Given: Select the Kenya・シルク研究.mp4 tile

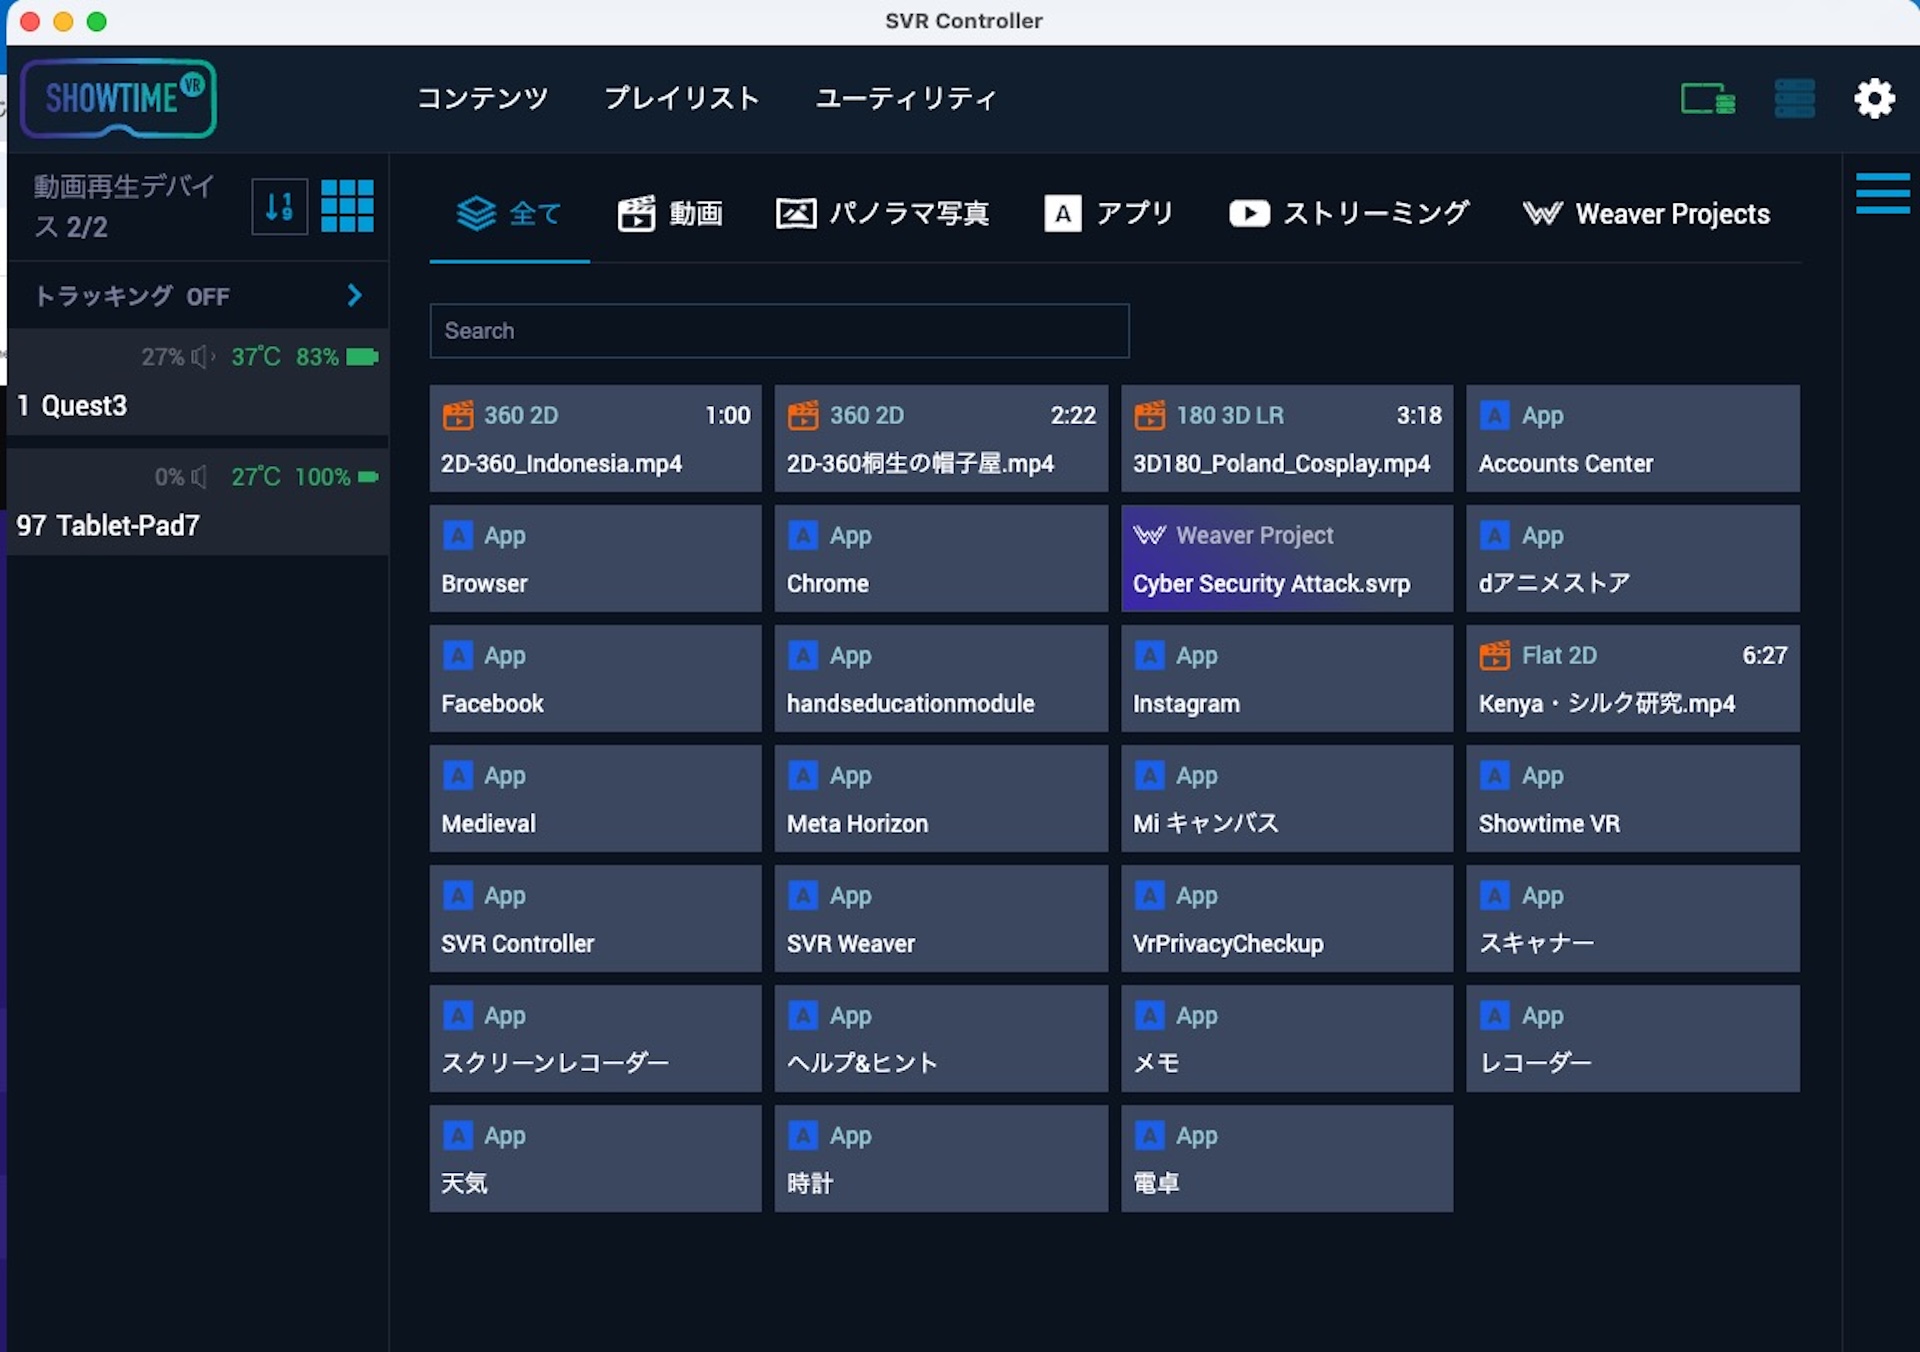Looking at the screenshot, I should point(1633,679).
